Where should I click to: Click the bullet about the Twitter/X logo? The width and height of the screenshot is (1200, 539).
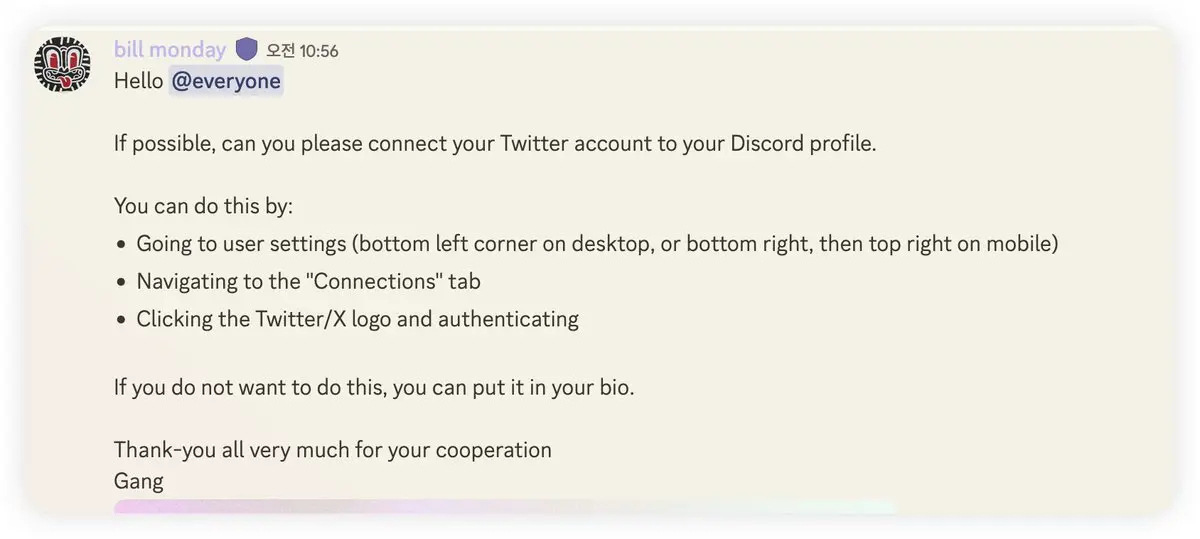coord(357,319)
